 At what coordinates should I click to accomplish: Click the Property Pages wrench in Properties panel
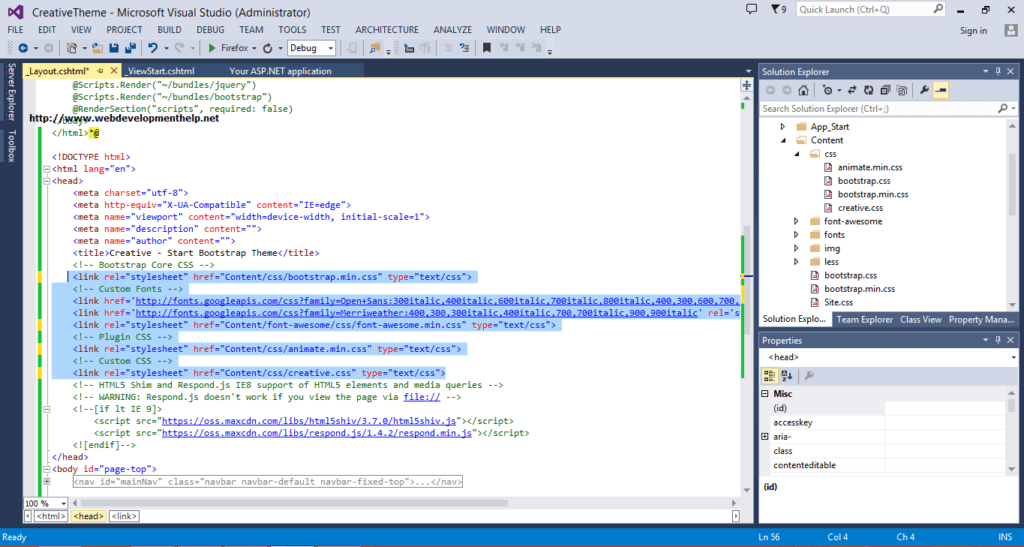click(x=808, y=375)
